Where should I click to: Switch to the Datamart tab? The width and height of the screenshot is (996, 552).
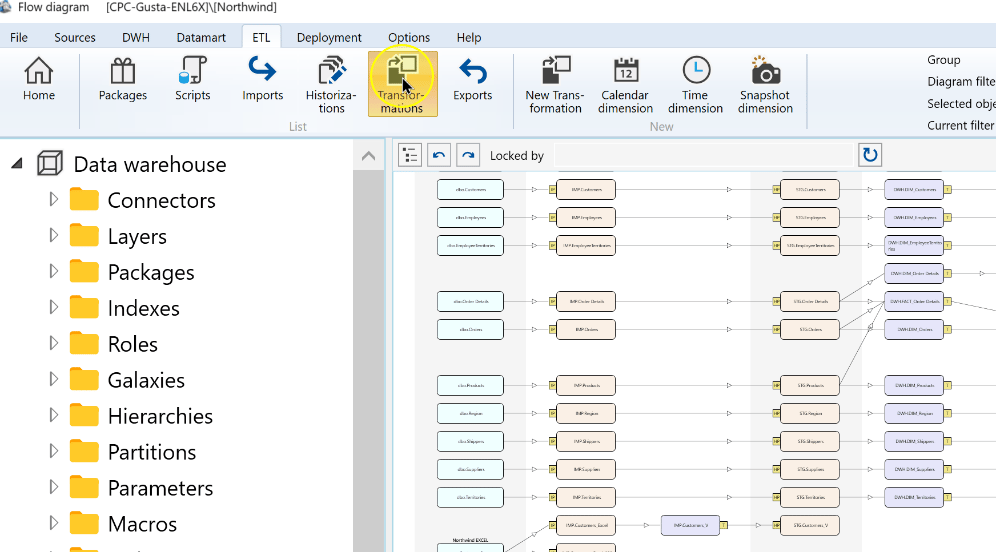pyautogui.click(x=201, y=37)
